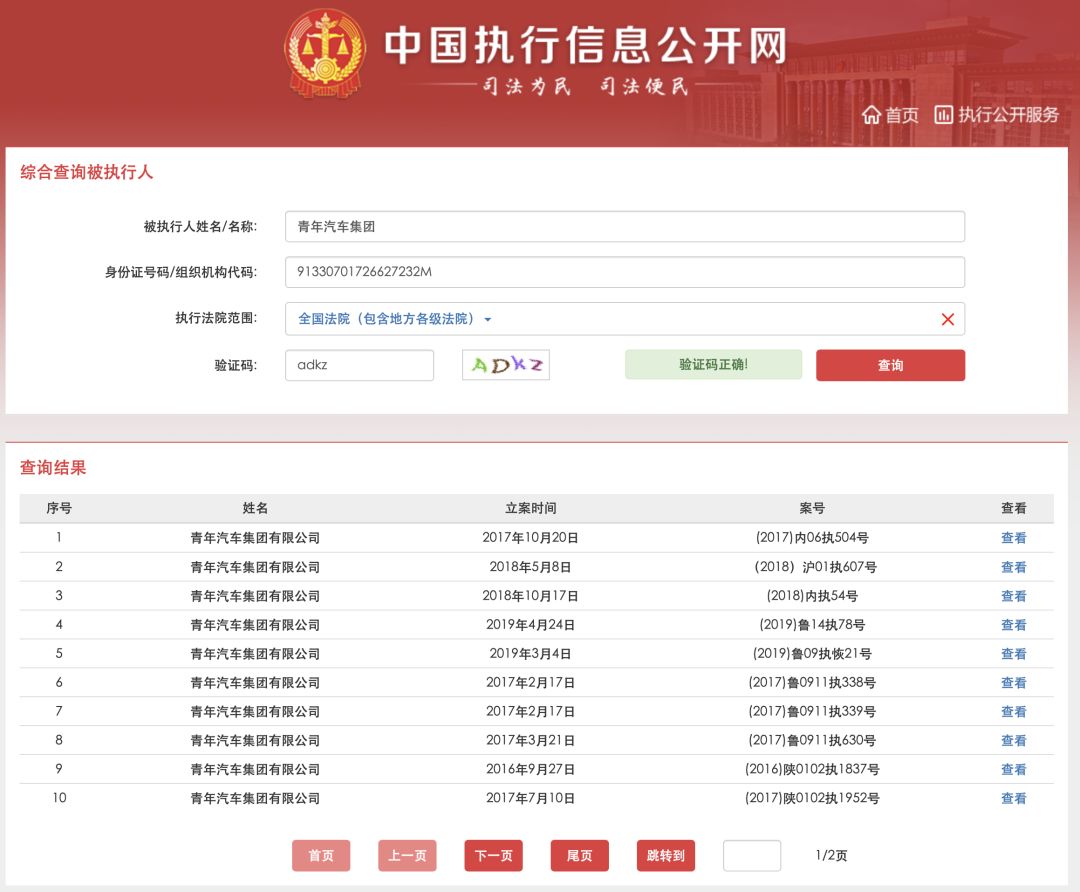Select date cell 2018年10月17日
Image resolution: width=1080 pixels, height=892 pixels.
530,596
